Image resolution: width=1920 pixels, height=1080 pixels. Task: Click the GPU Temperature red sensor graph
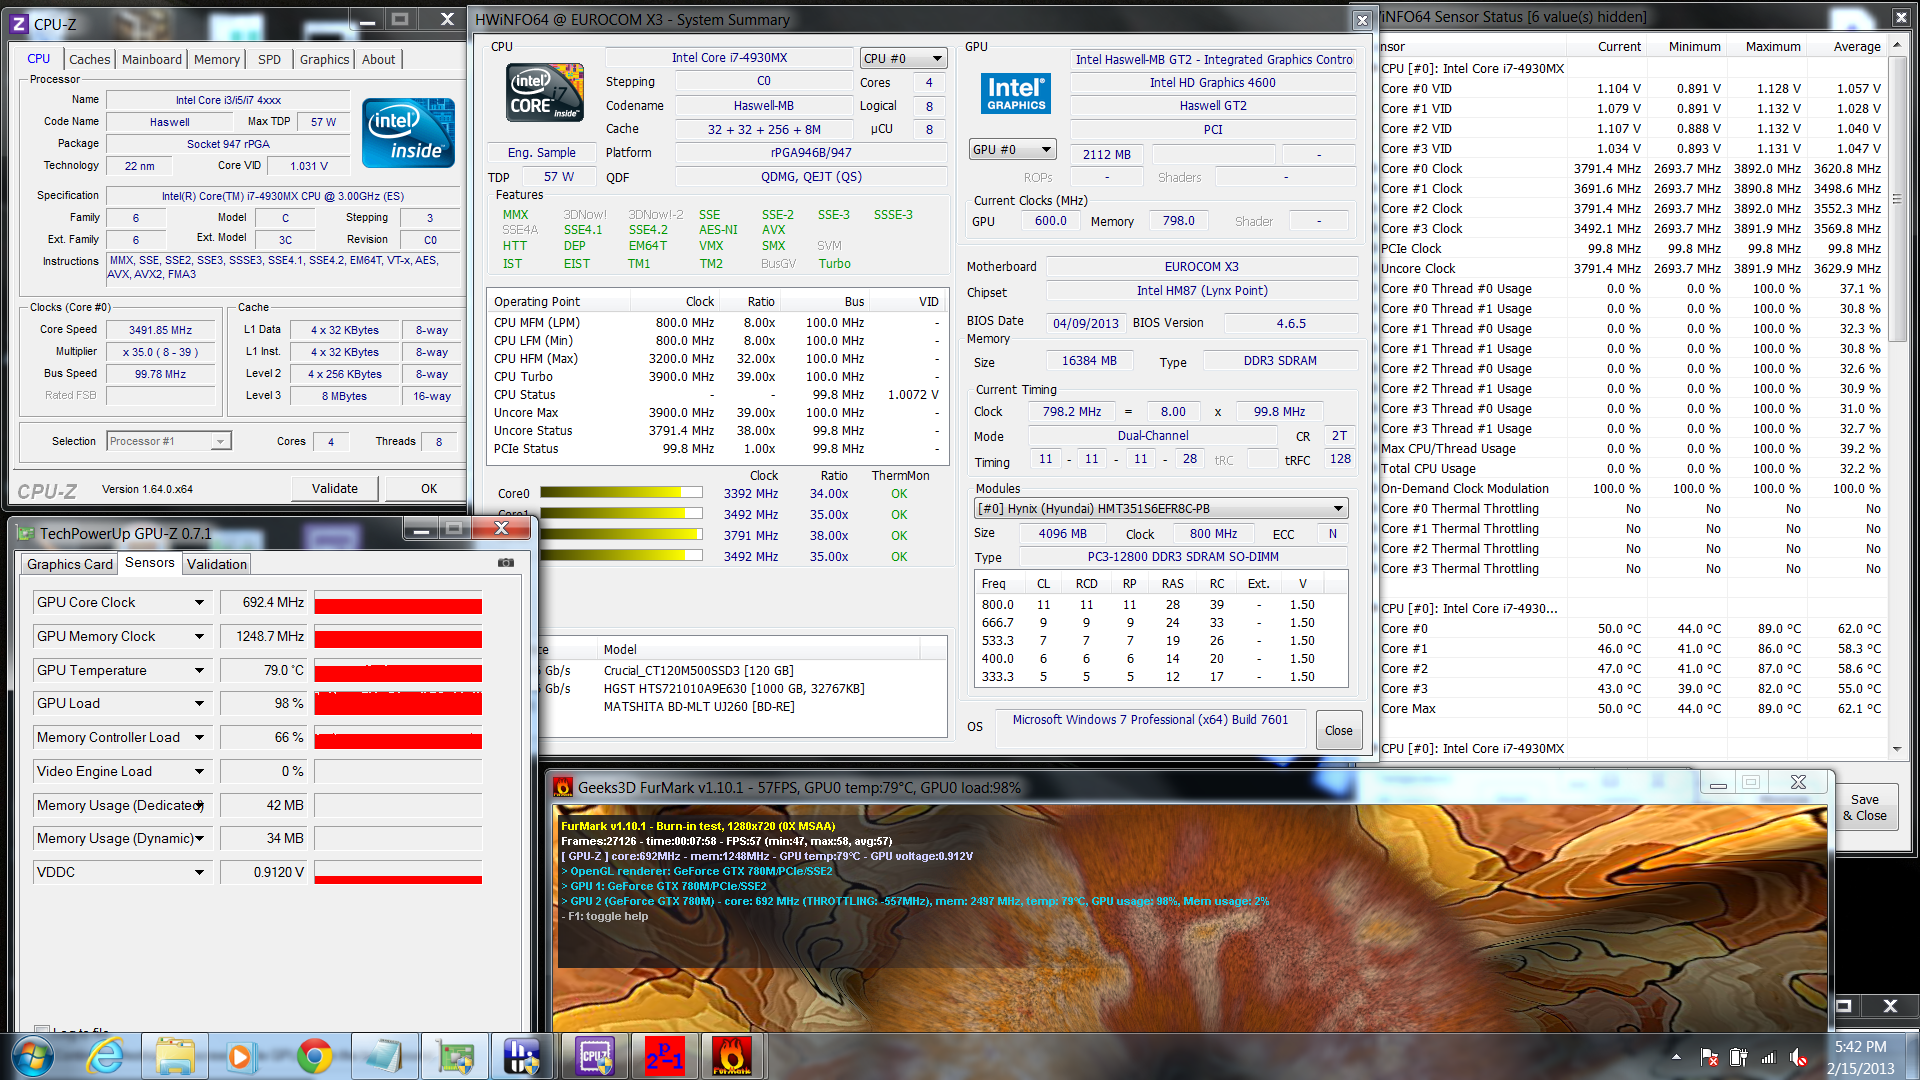pyautogui.click(x=398, y=670)
